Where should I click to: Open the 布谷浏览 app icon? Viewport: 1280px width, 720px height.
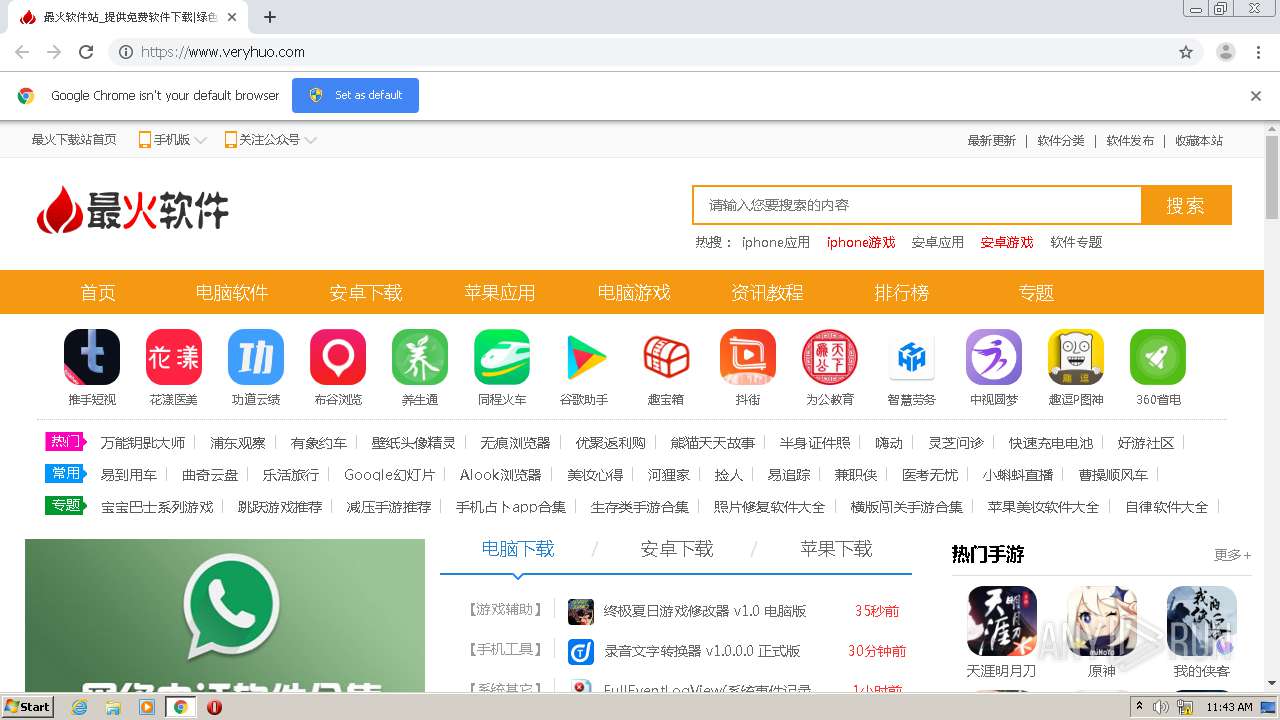[338, 357]
